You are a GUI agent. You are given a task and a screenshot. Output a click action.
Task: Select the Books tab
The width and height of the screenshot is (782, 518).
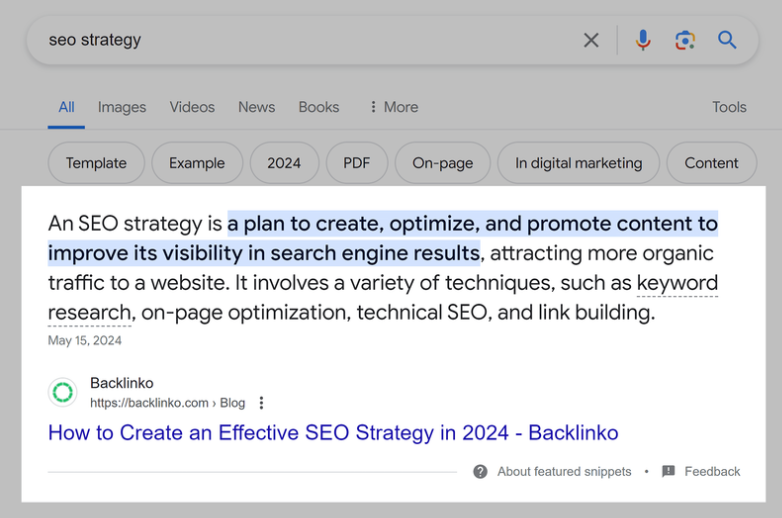click(318, 107)
